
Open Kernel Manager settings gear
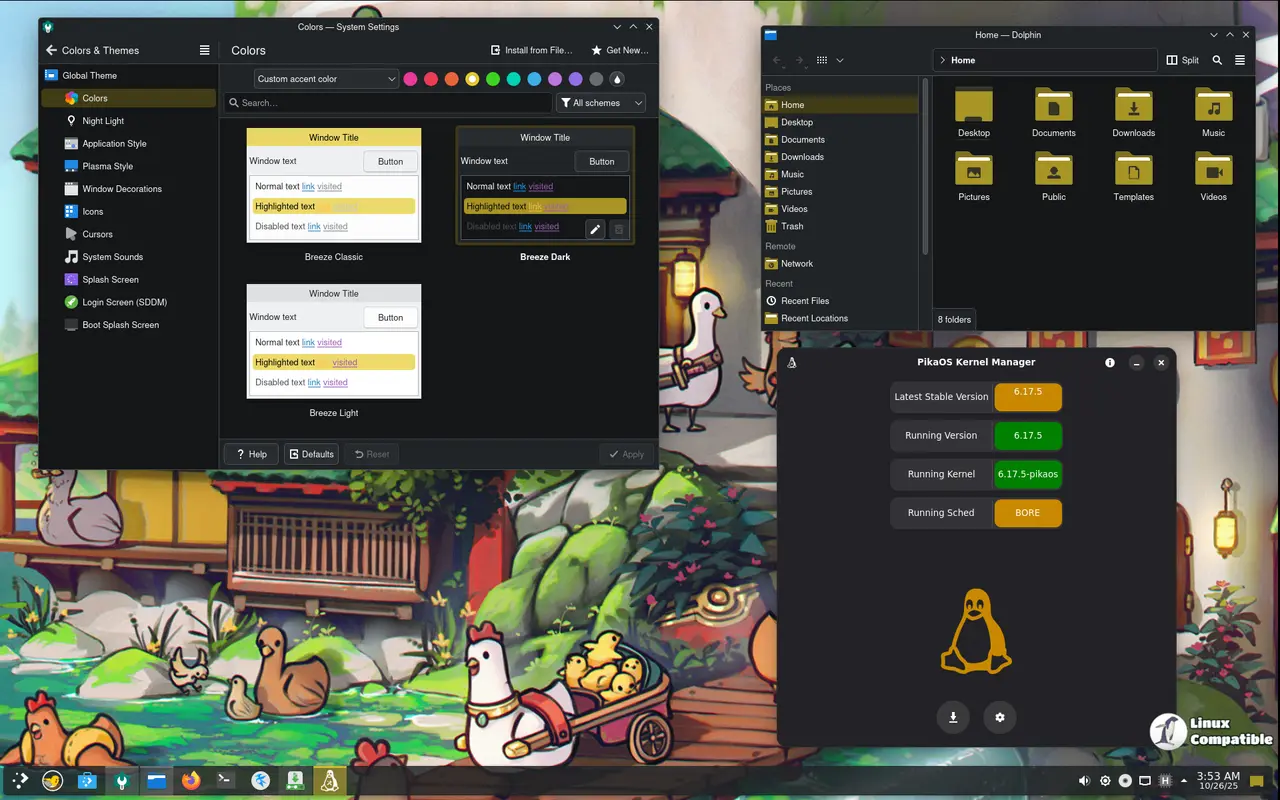click(x=999, y=717)
